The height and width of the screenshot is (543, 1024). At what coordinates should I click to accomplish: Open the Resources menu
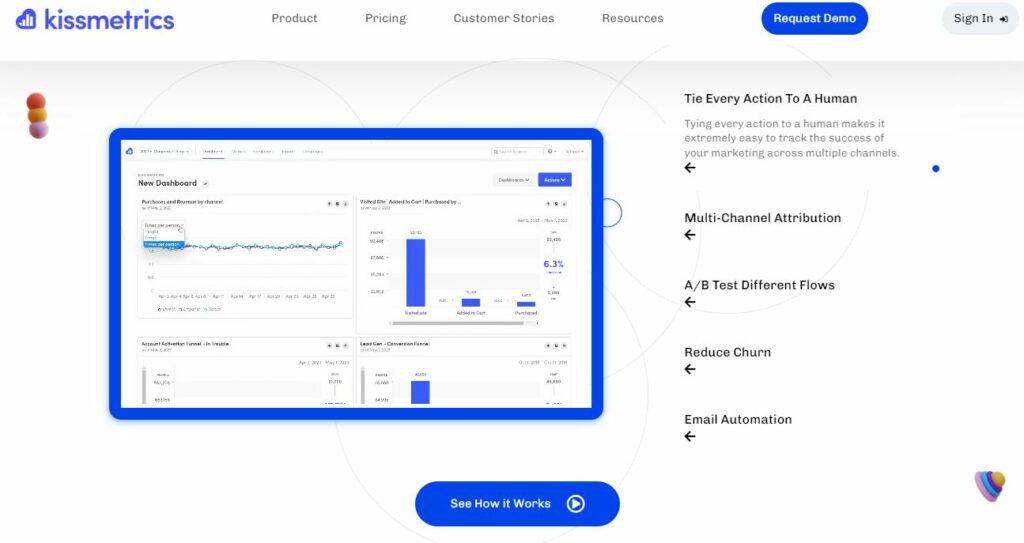tap(632, 18)
